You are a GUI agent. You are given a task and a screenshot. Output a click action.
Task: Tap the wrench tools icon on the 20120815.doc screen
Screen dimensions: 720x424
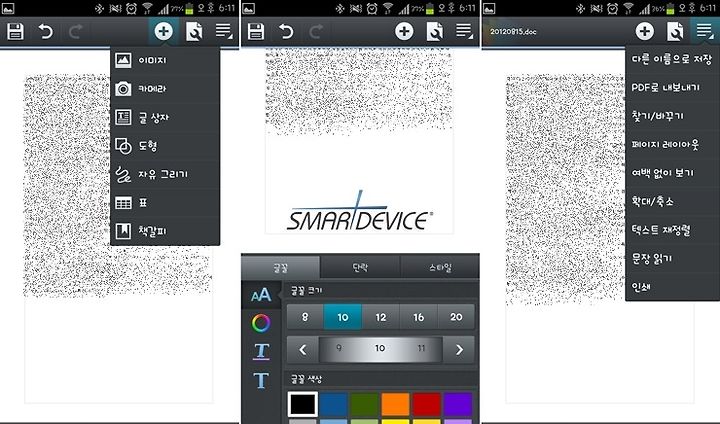pos(675,32)
